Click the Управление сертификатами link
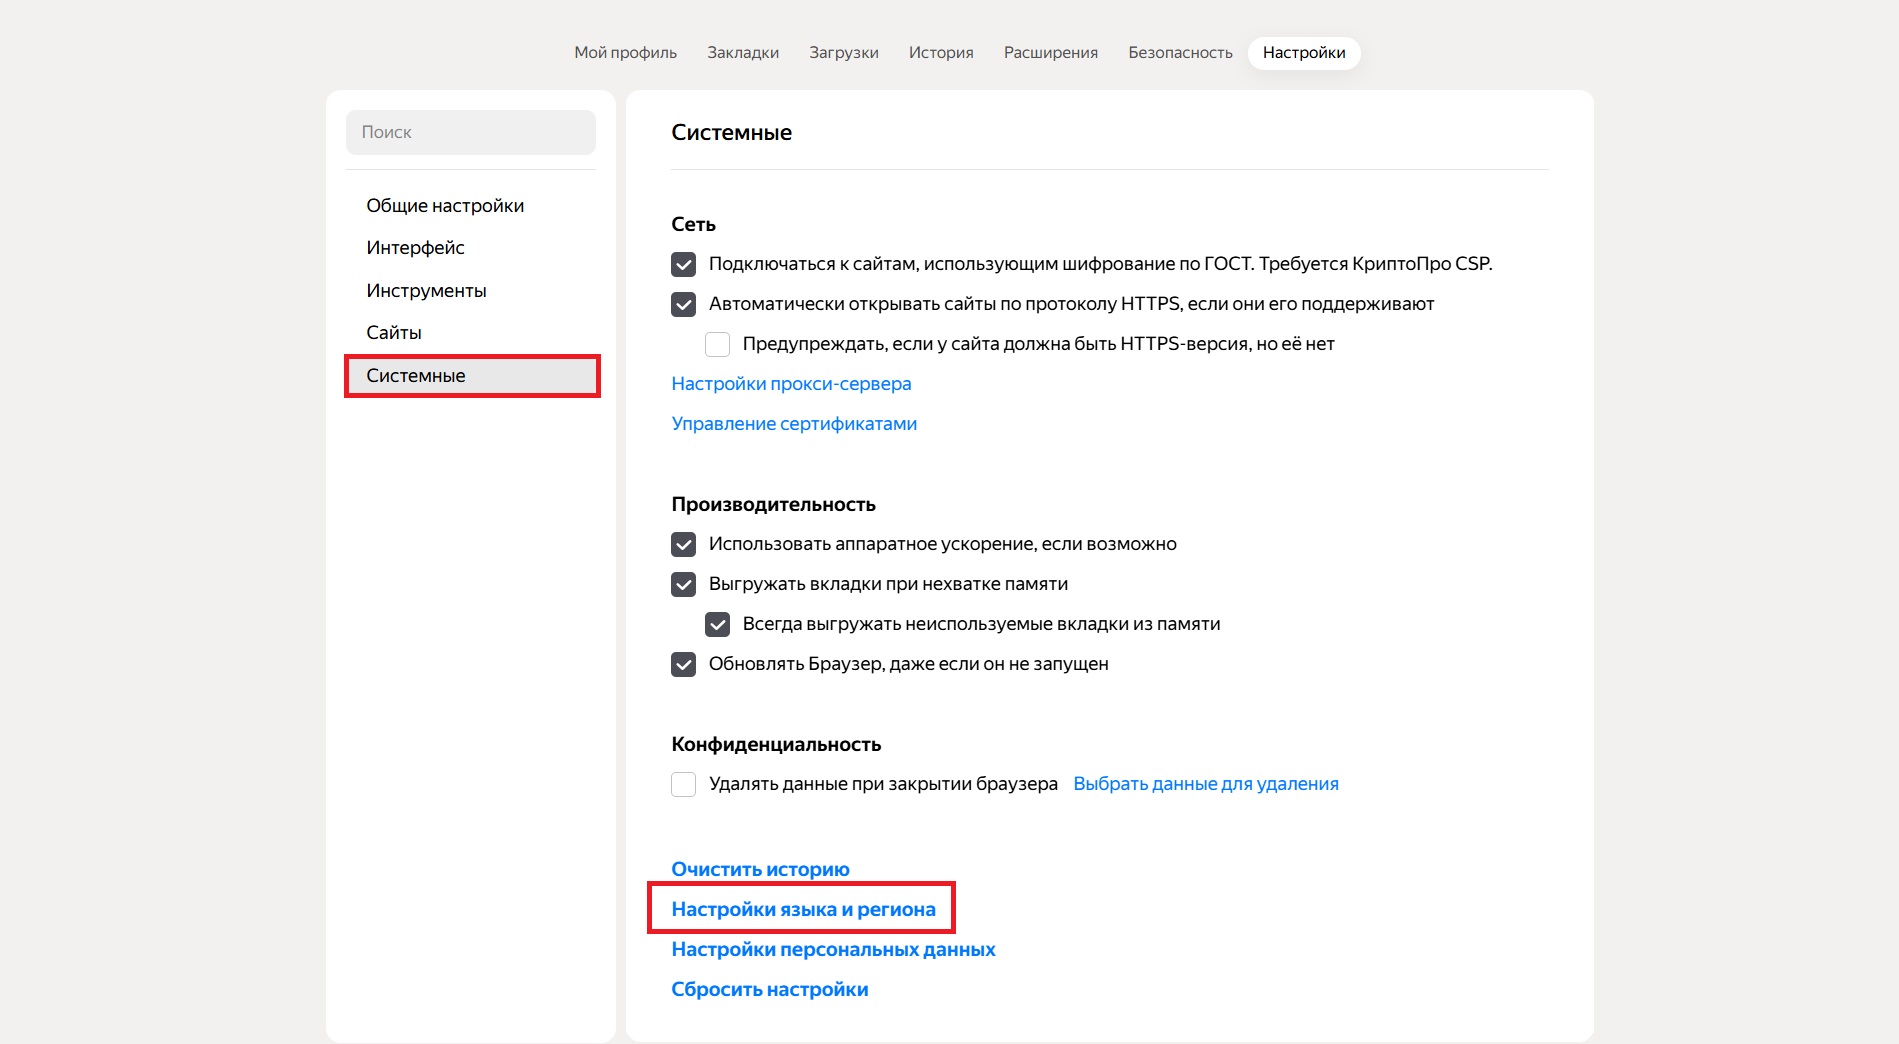 click(794, 424)
